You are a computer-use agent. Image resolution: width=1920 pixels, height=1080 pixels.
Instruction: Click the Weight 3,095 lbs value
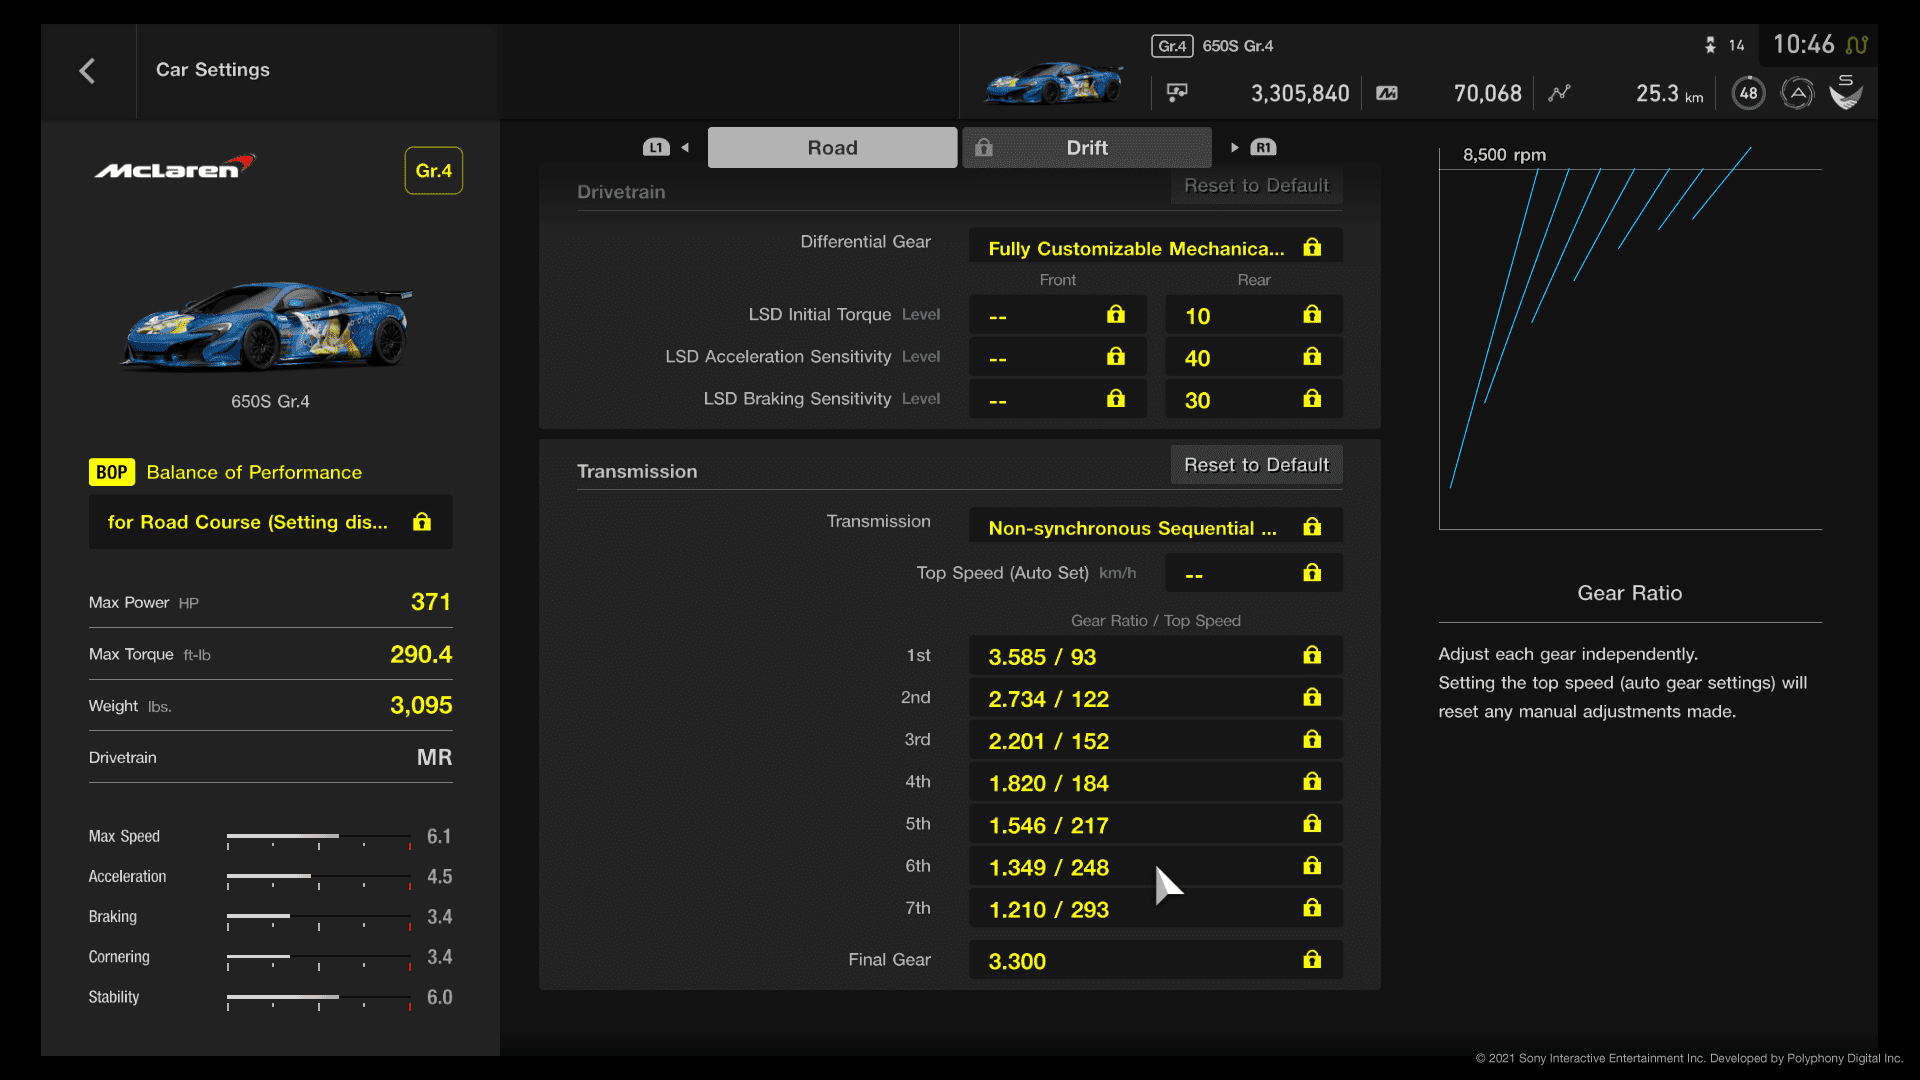click(x=421, y=705)
